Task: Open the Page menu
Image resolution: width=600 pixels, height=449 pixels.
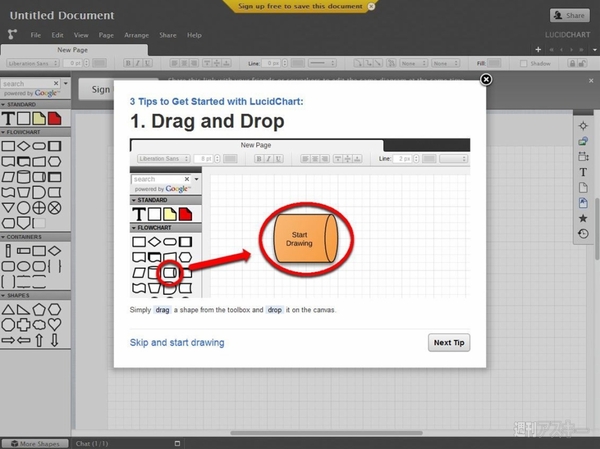Action: coord(106,35)
